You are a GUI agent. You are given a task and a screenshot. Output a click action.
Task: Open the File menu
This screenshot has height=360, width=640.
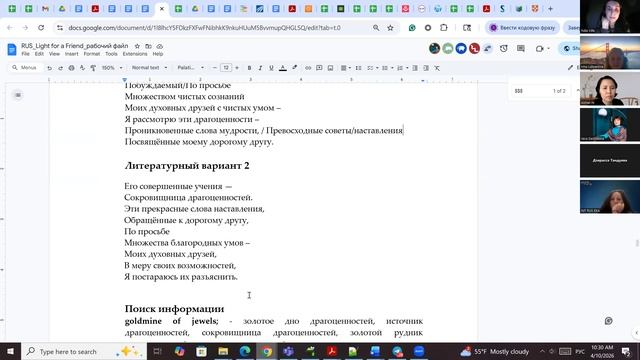pyautogui.click(x=25, y=54)
